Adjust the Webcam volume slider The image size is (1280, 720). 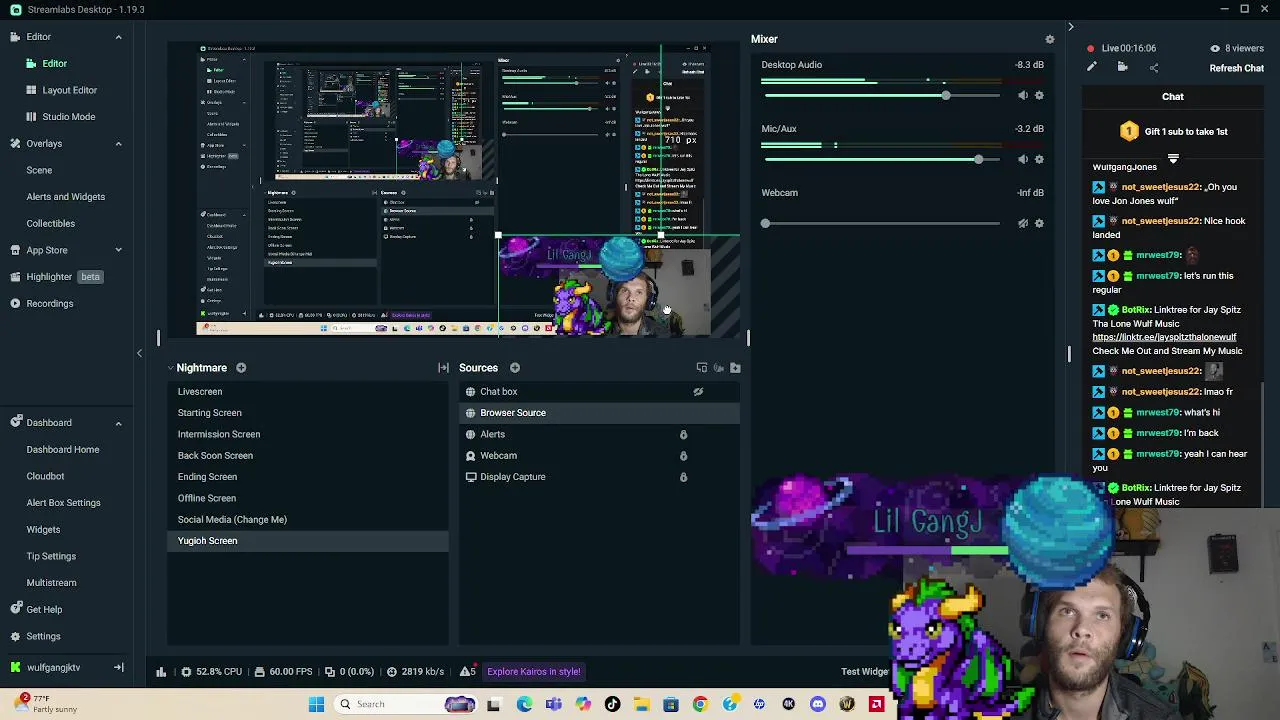tap(766, 223)
